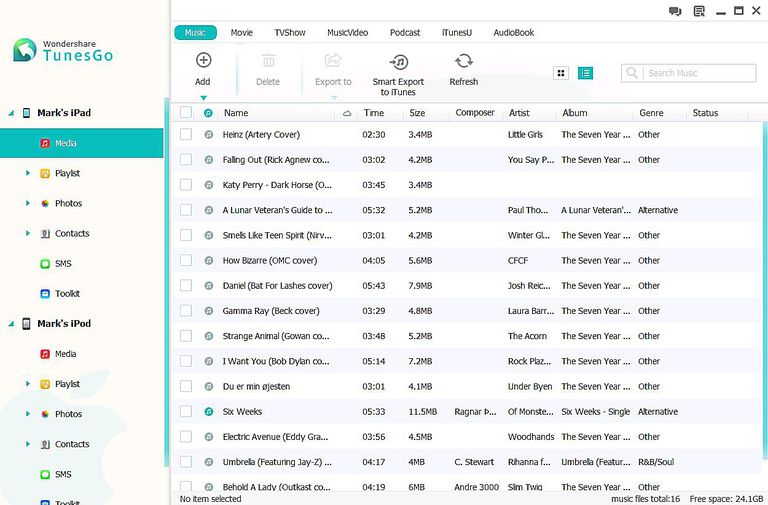Sort by the Time column header
Screen dimensions: 768x505
[x=374, y=113]
